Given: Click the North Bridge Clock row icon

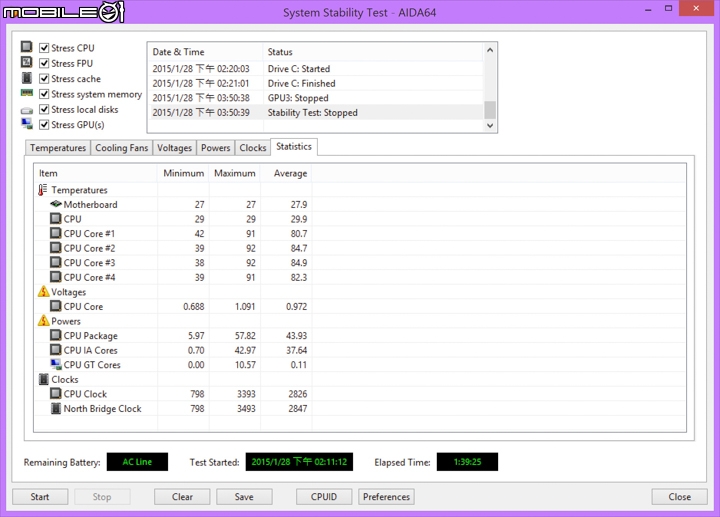Looking at the screenshot, I should tap(56, 408).
